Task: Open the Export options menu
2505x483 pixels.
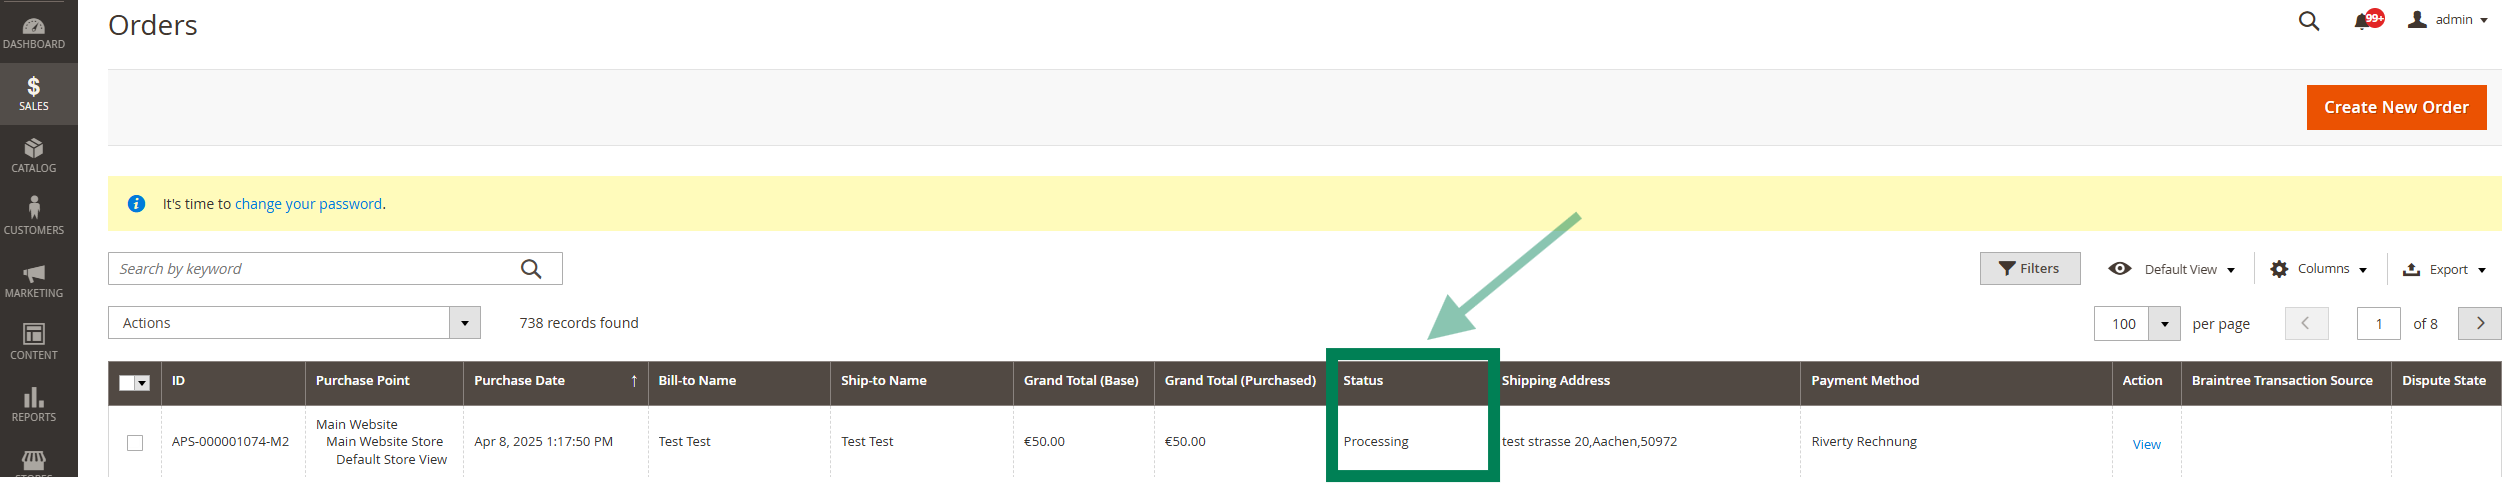Action: point(2444,269)
